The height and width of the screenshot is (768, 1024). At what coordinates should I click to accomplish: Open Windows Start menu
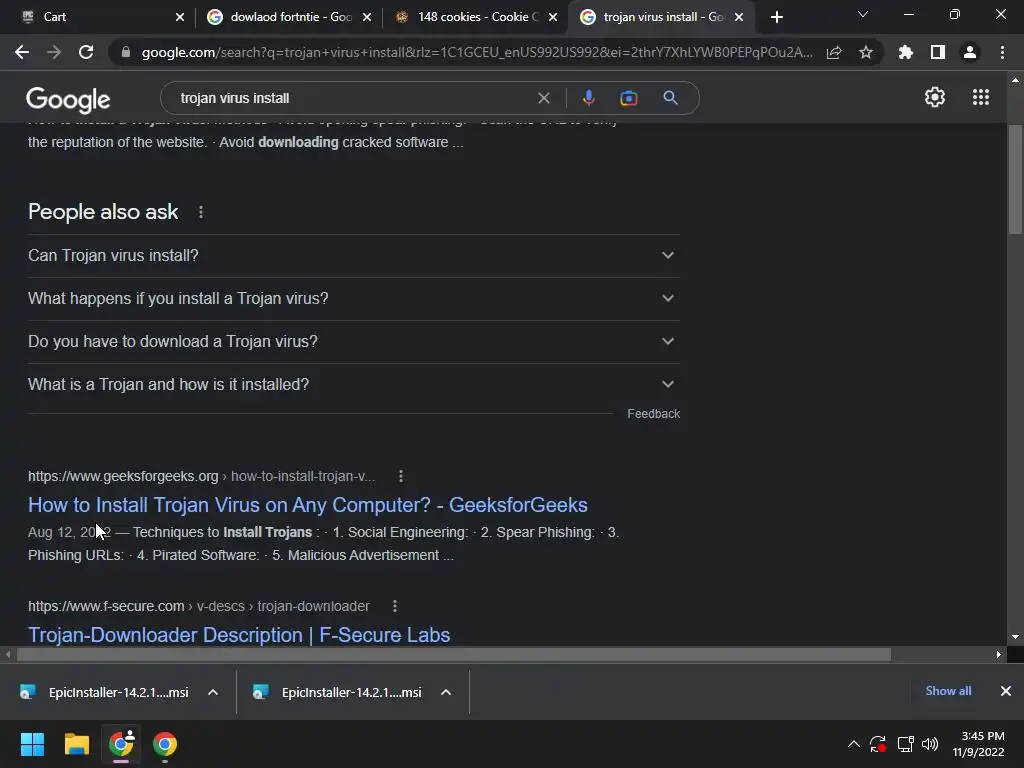[x=32, y=744]
